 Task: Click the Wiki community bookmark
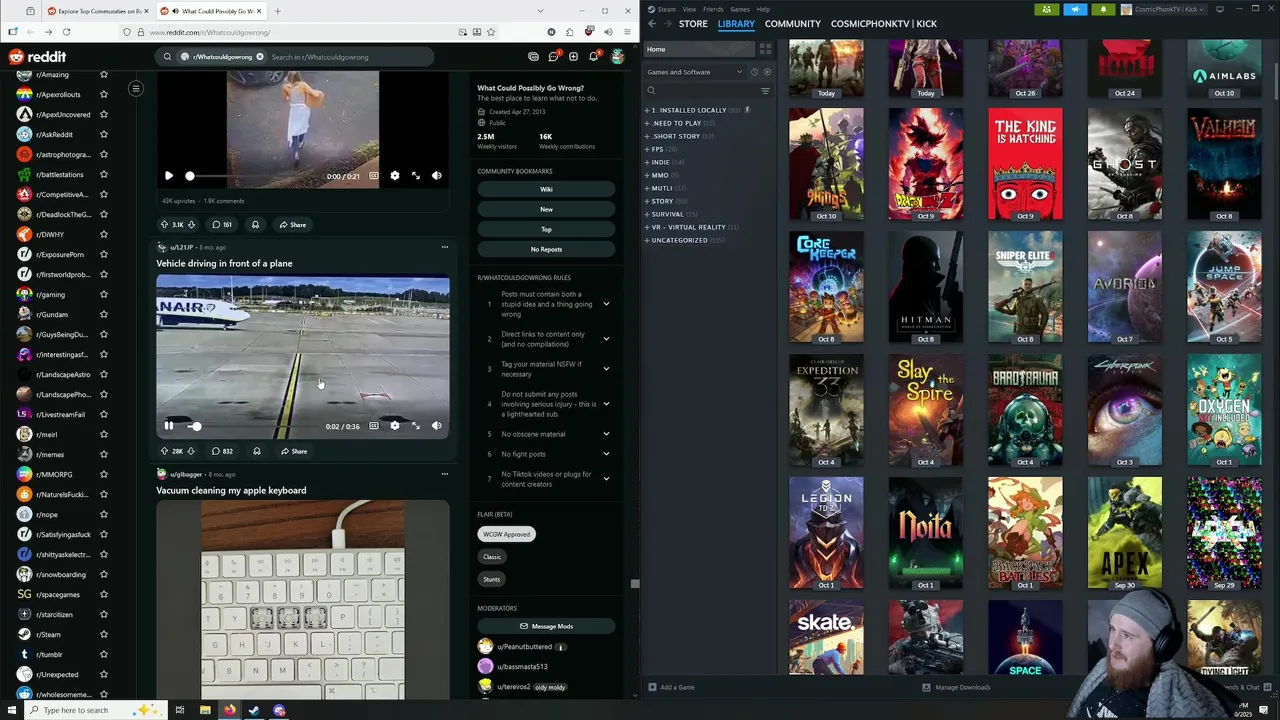click(546, 189)
